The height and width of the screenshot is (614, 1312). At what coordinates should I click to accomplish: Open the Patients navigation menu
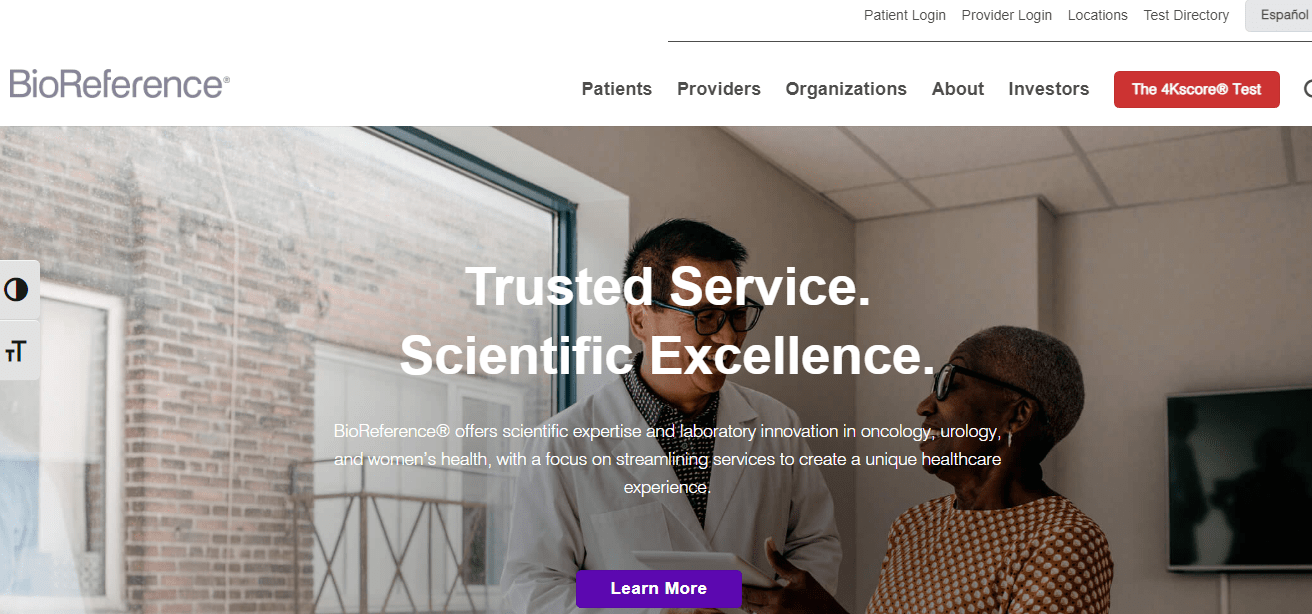pyautogui.click(x=616, y=89)
